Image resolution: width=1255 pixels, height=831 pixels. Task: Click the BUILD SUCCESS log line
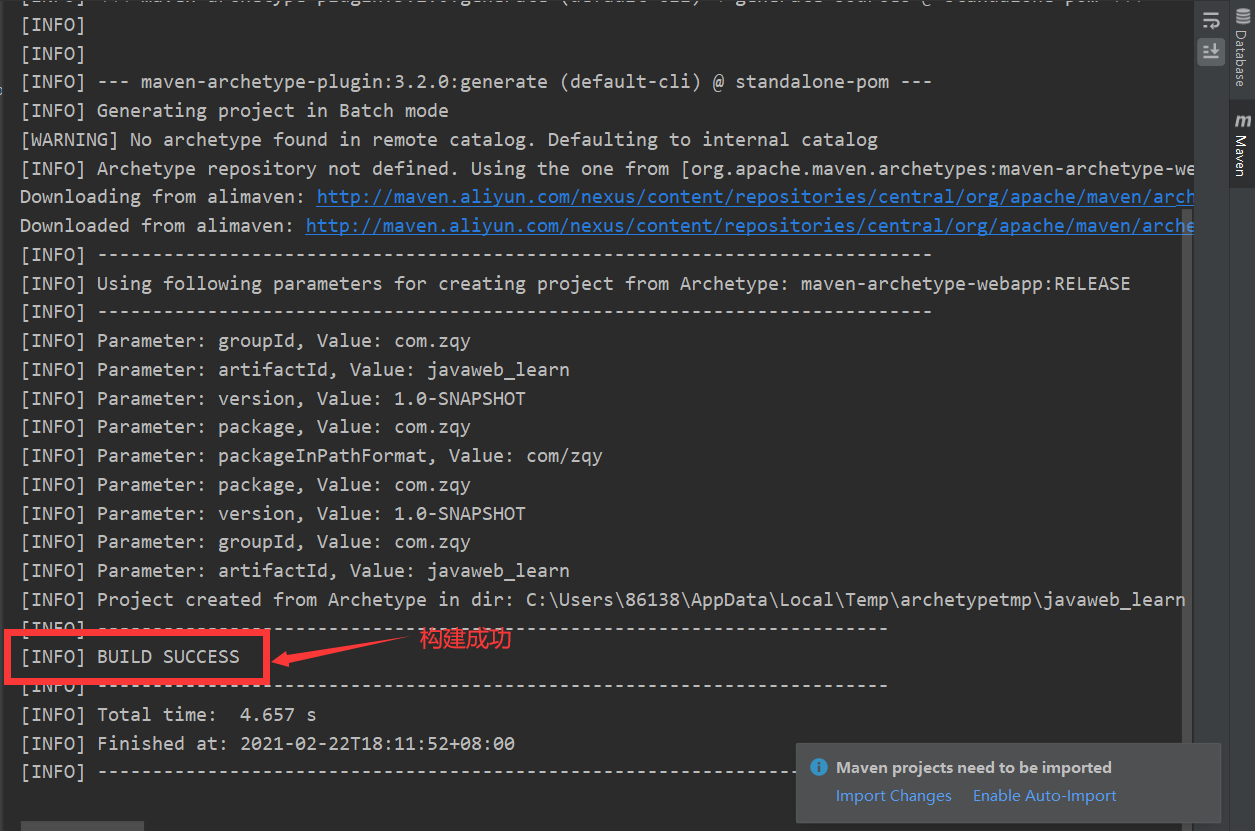pyautogui.click(x=168, y=657)
